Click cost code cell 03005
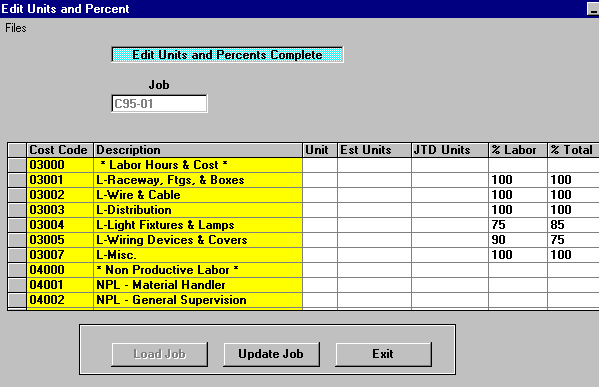The image size is (599, 387). tap(60, 240)
